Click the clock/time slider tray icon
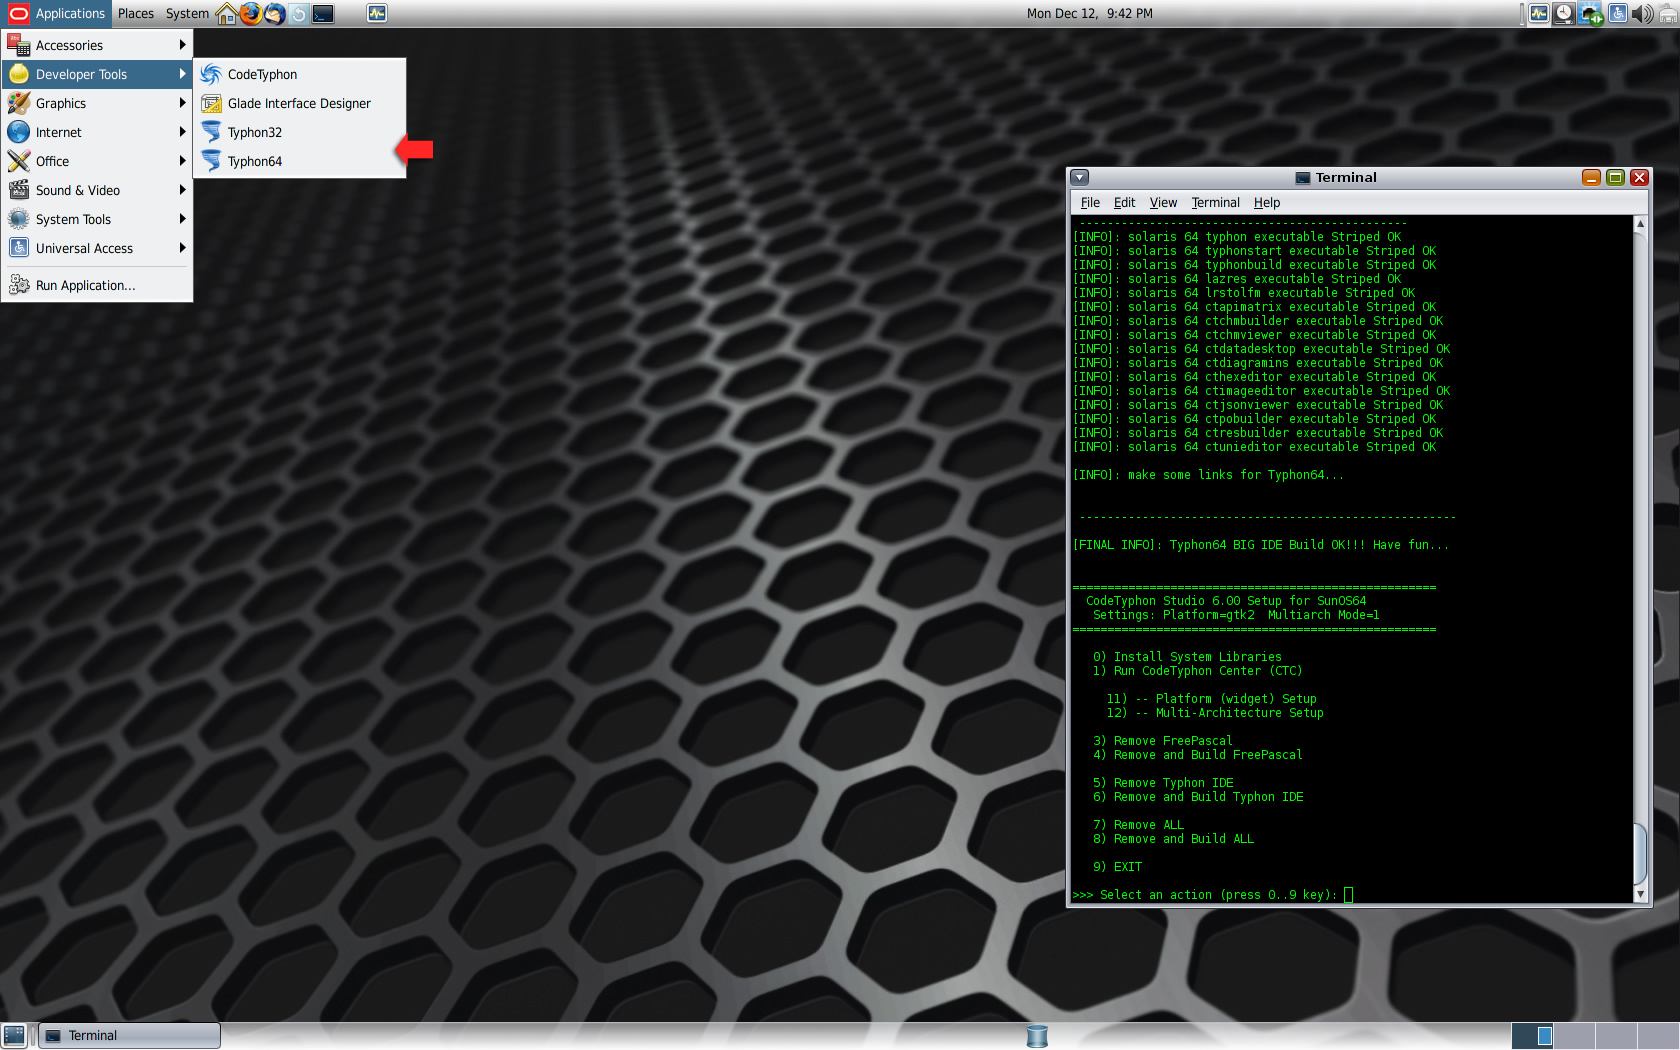 pos(1564,13)
